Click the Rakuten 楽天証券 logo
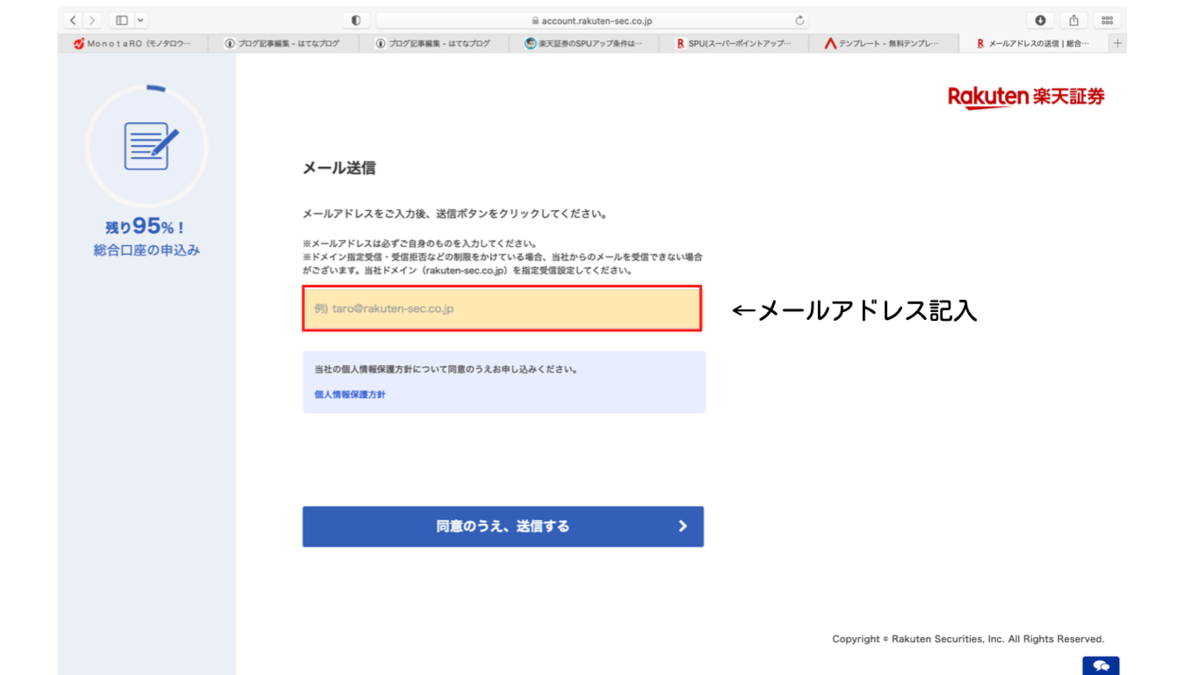1200x675 pixels. click(x=1026, y=97)
